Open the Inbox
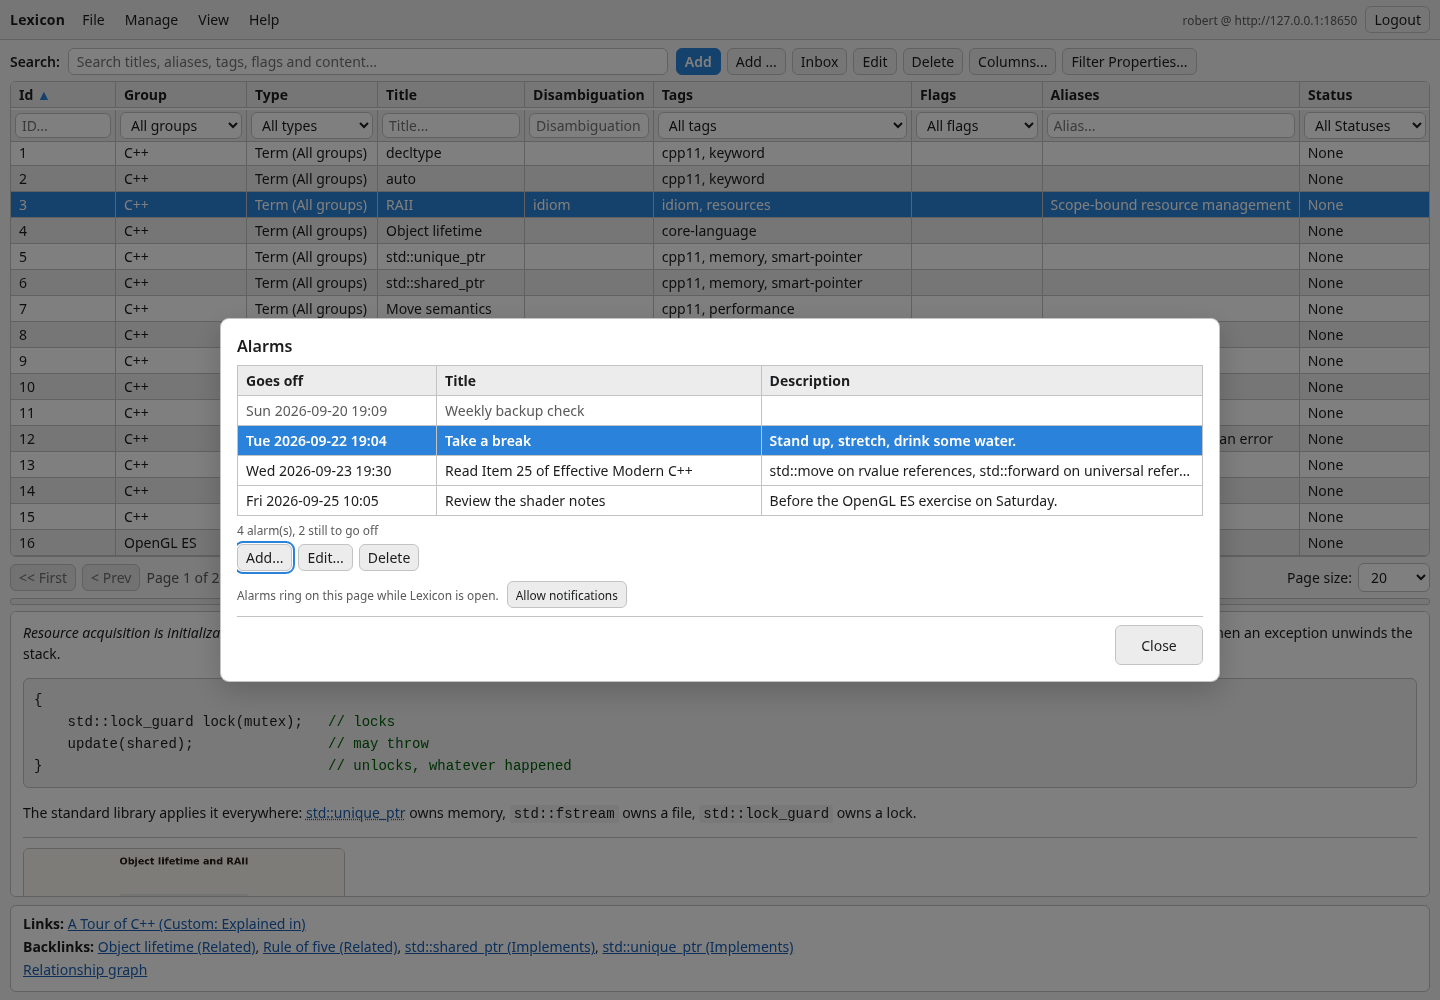Image resolution: width=1440 pixels, height=1000 pixels. pyautogui.click(x=819, y=62)
